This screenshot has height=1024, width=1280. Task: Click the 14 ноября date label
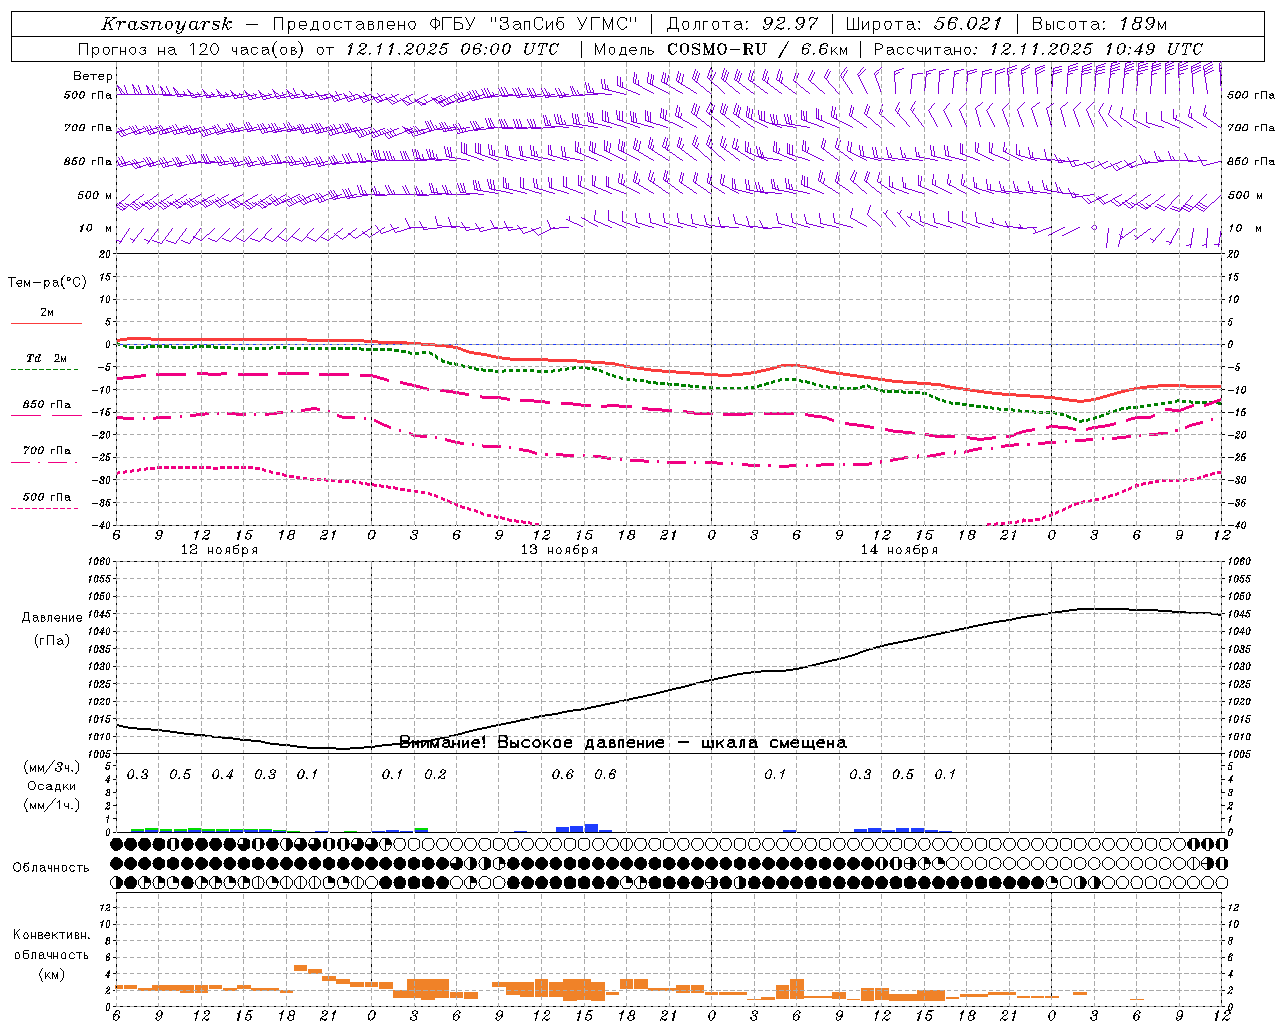point(899,550)
